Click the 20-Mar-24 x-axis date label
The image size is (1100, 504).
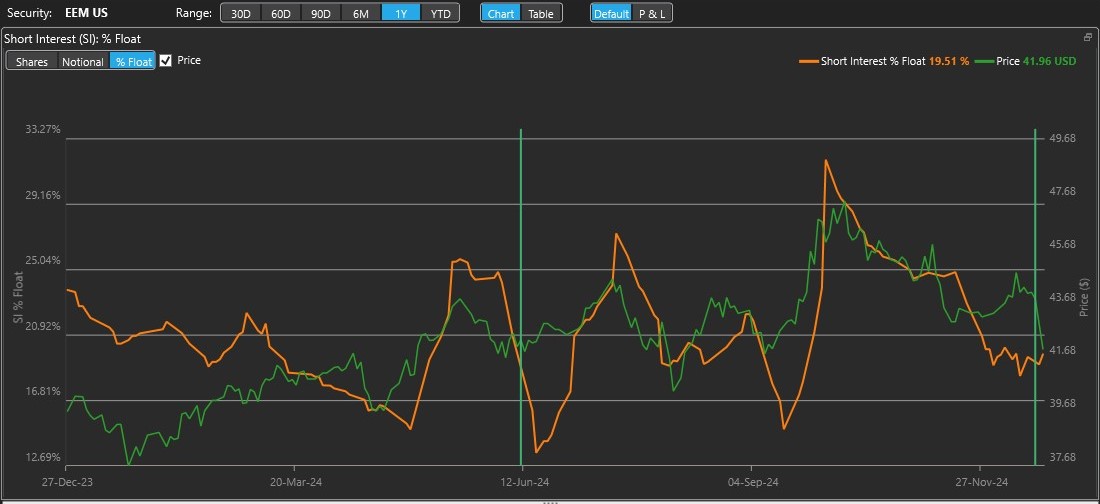295,482
